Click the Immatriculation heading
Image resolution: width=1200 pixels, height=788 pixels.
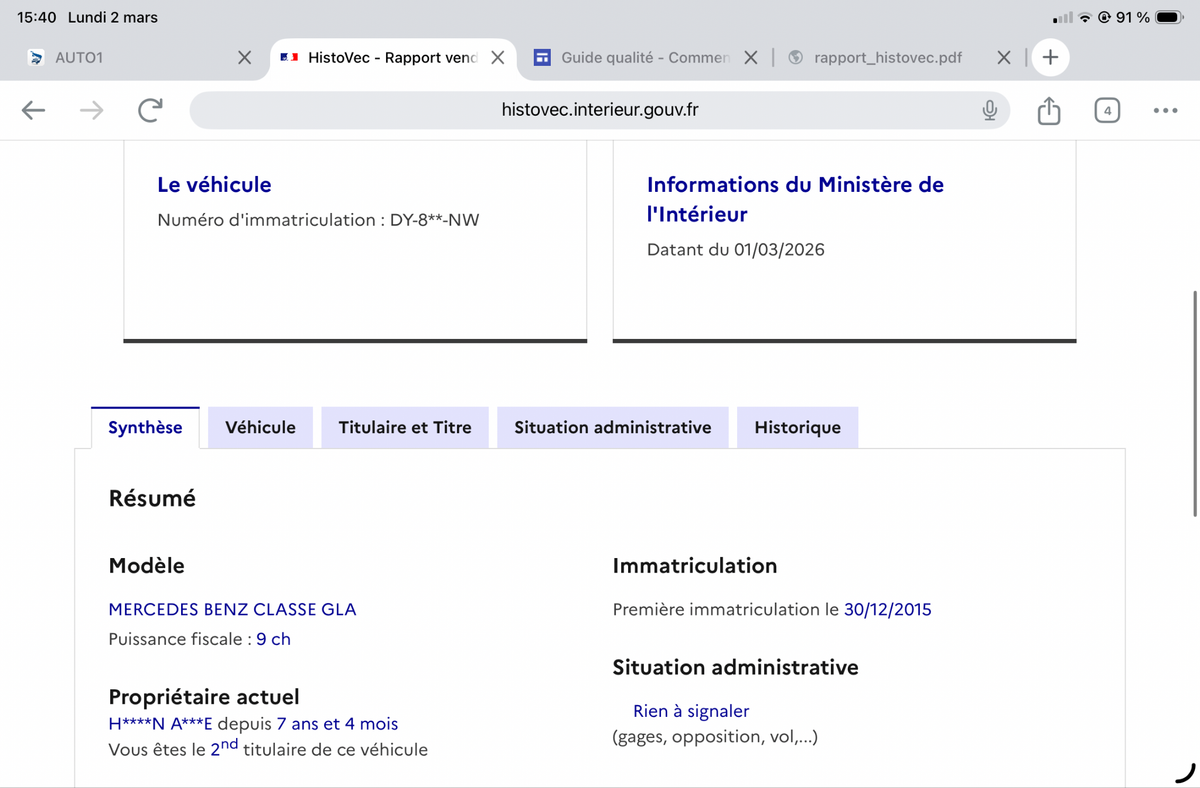(x=695, y=566)
